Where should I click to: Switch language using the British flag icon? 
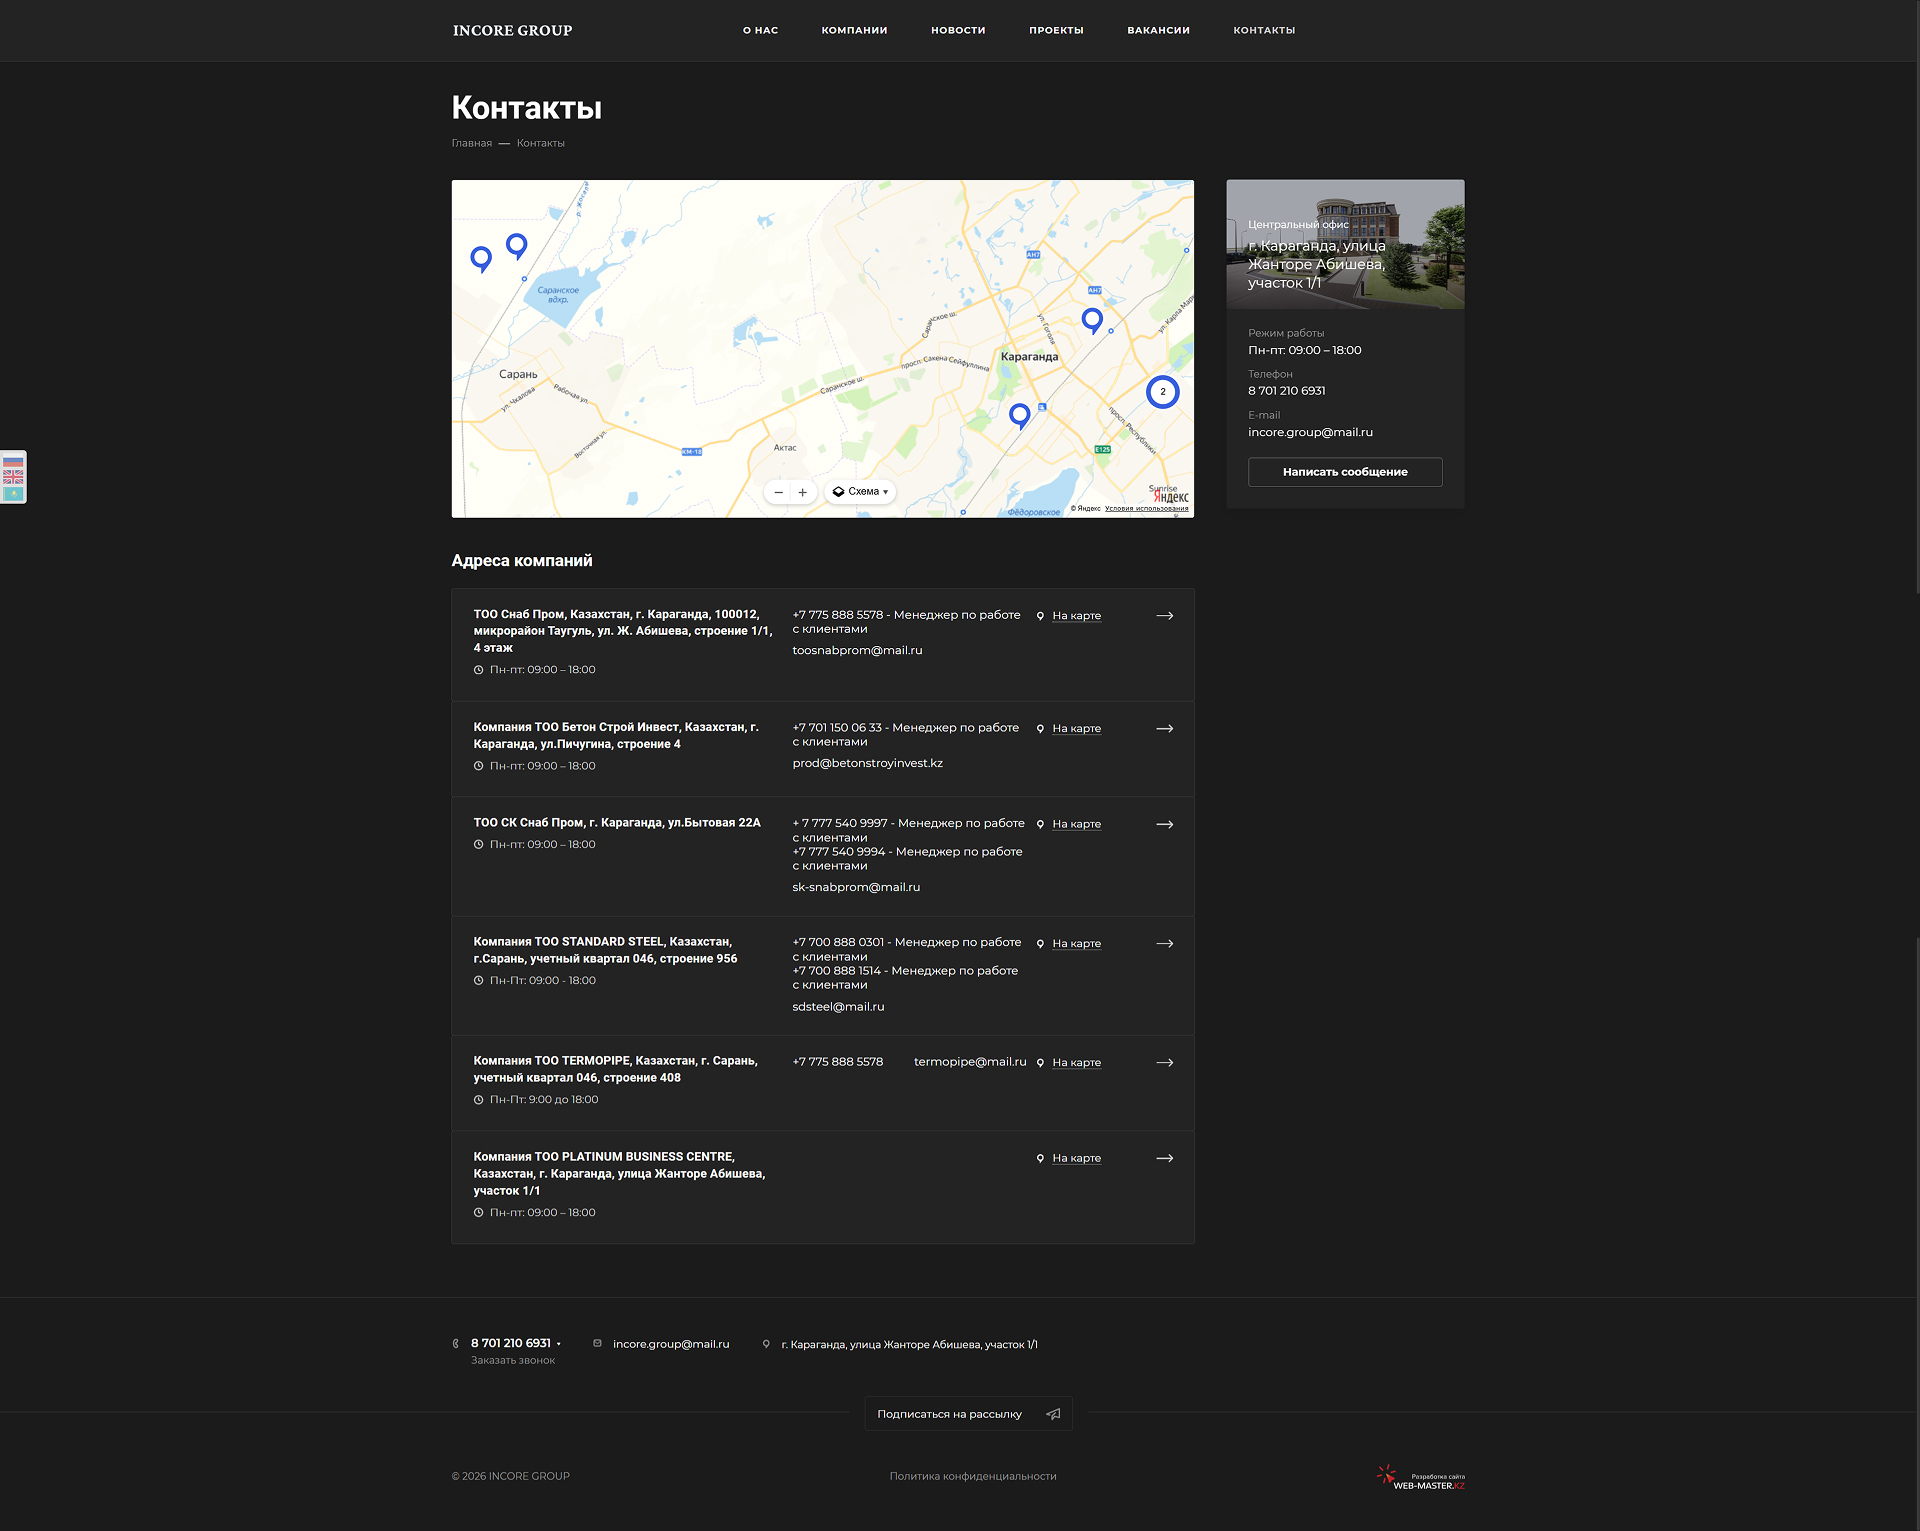(x=13, y=477)
